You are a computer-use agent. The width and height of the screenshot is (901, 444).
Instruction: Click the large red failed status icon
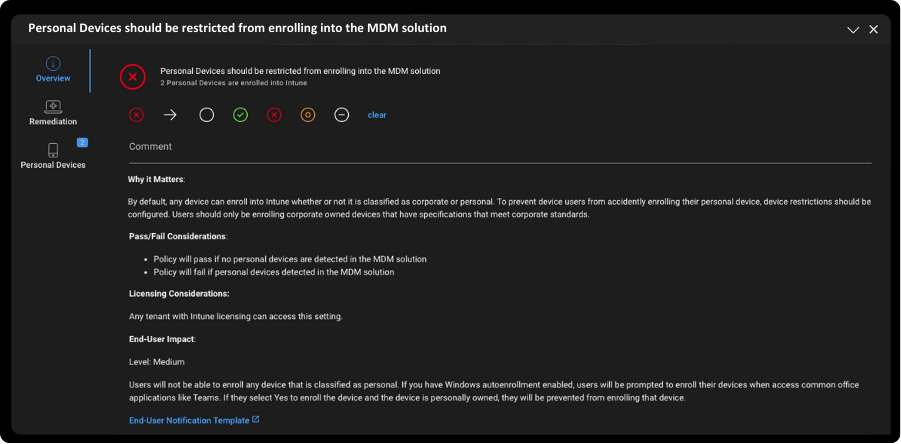tap(133, 76)
